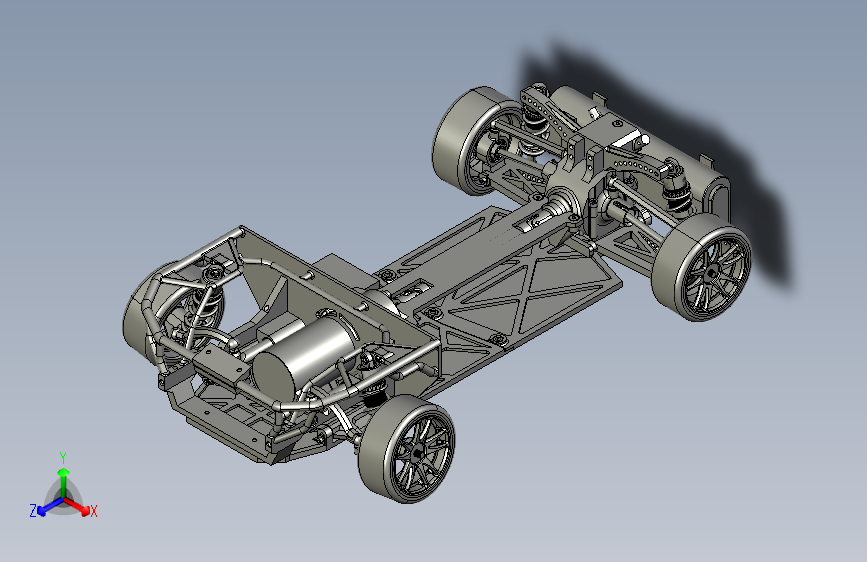Screen dimensions: 867x562
Task: Select the rear wheel with visible spoked rim
Action: tap(701, 267)
